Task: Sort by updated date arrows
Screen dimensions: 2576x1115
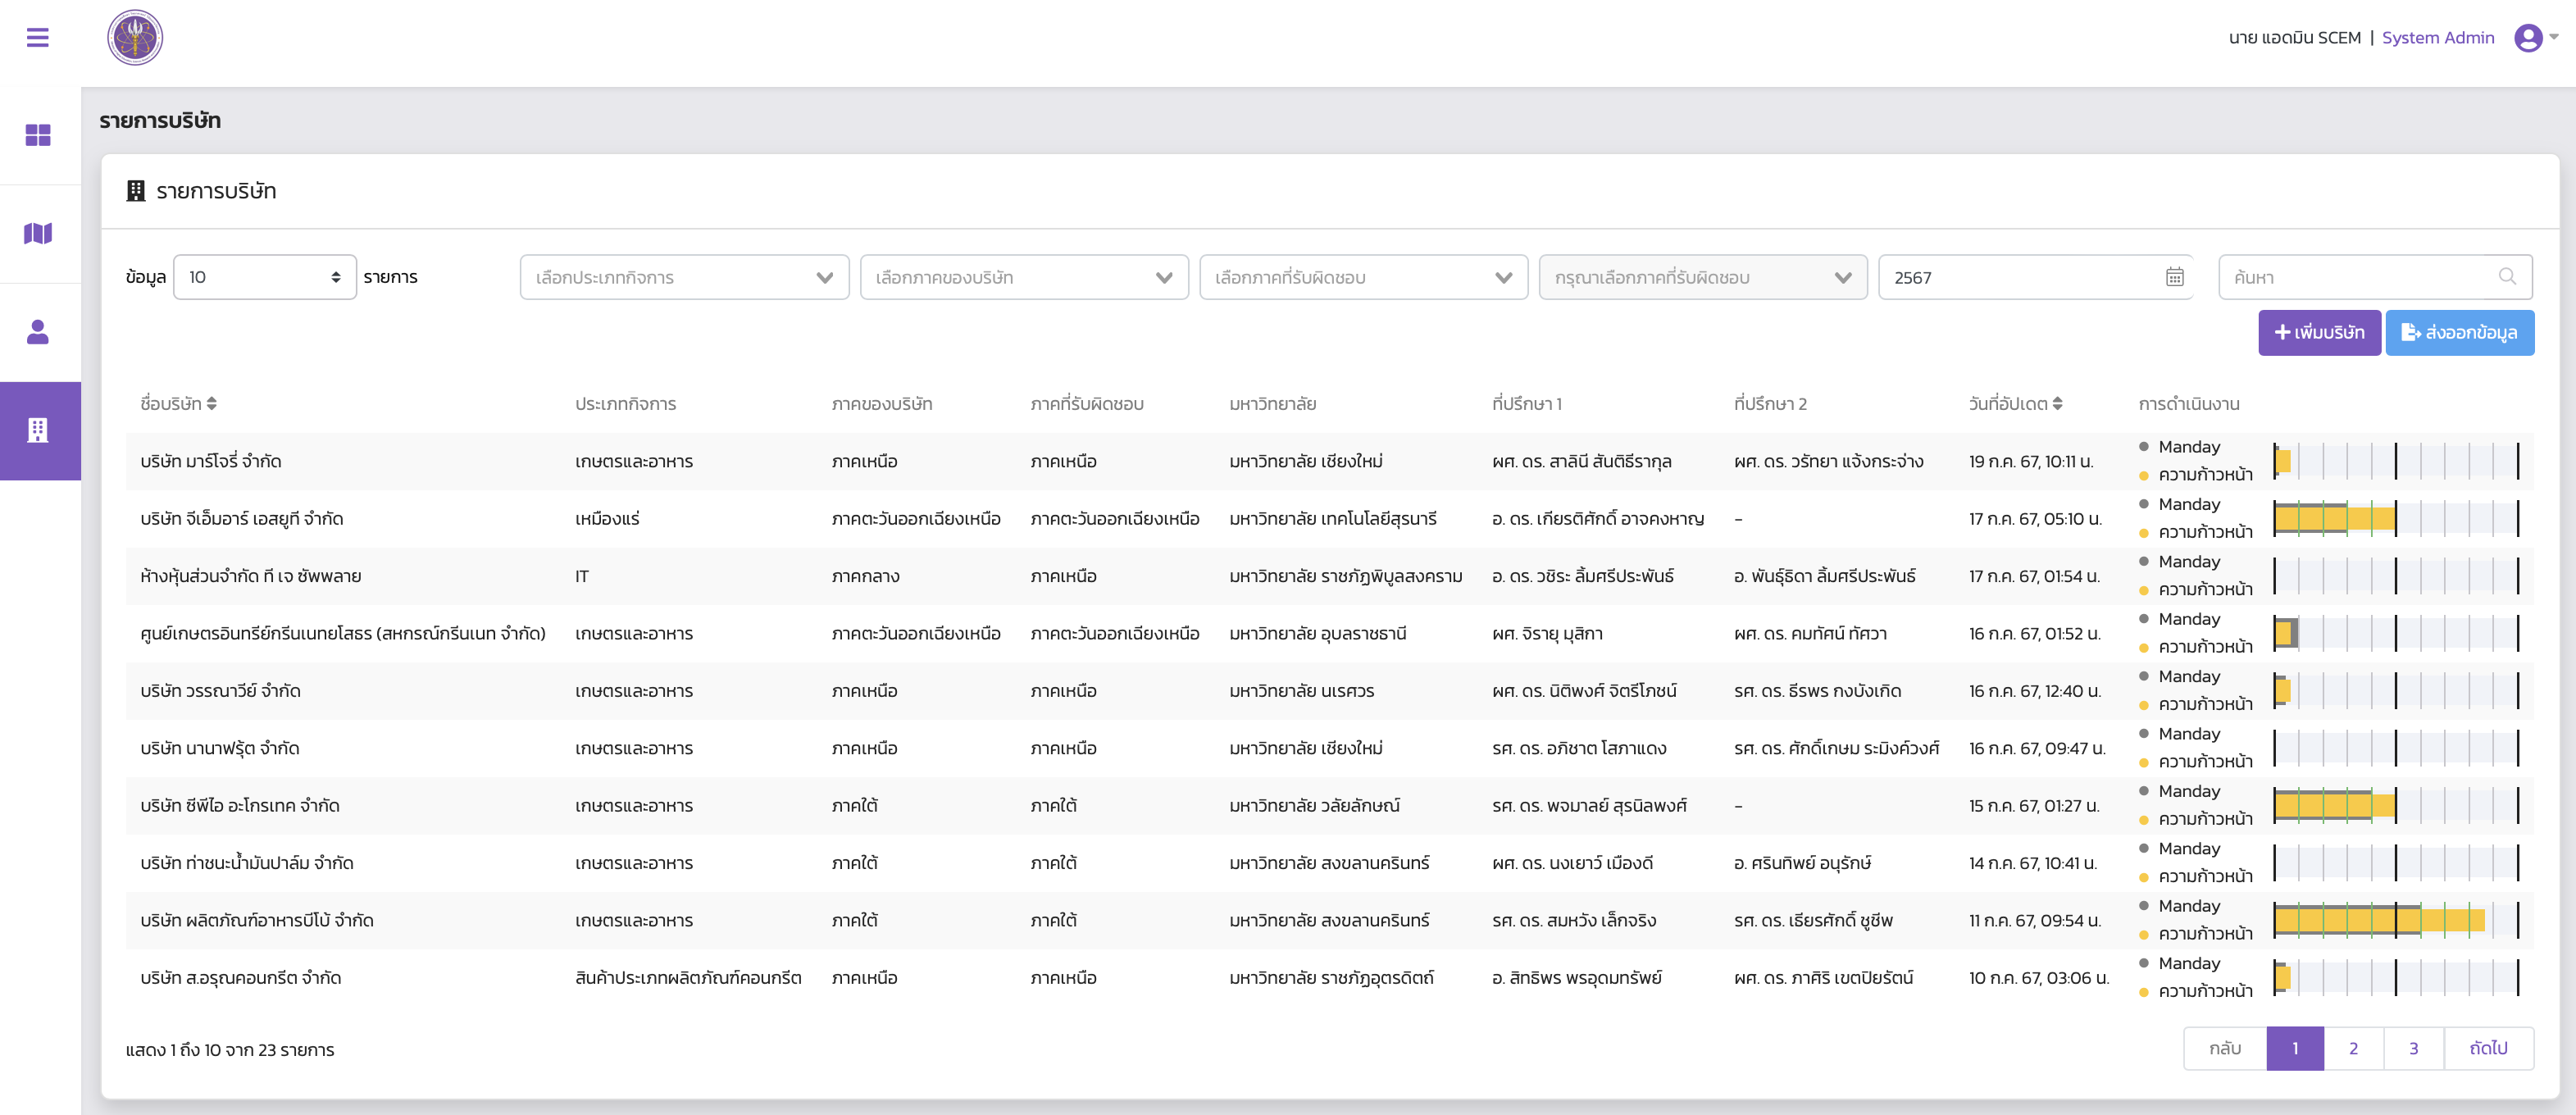Action: click(x=2057, y=403)
